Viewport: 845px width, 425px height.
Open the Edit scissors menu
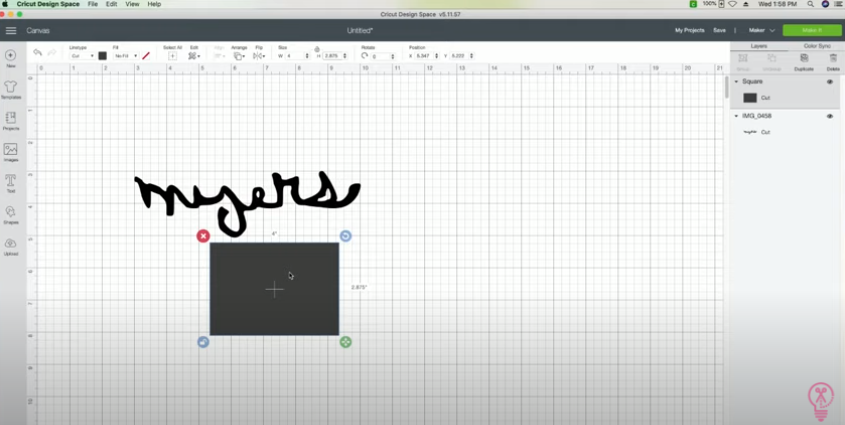pos(194,56)
